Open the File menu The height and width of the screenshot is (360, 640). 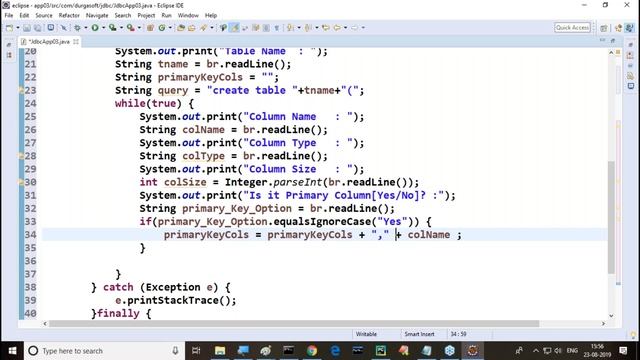click(x=9, y=16)
